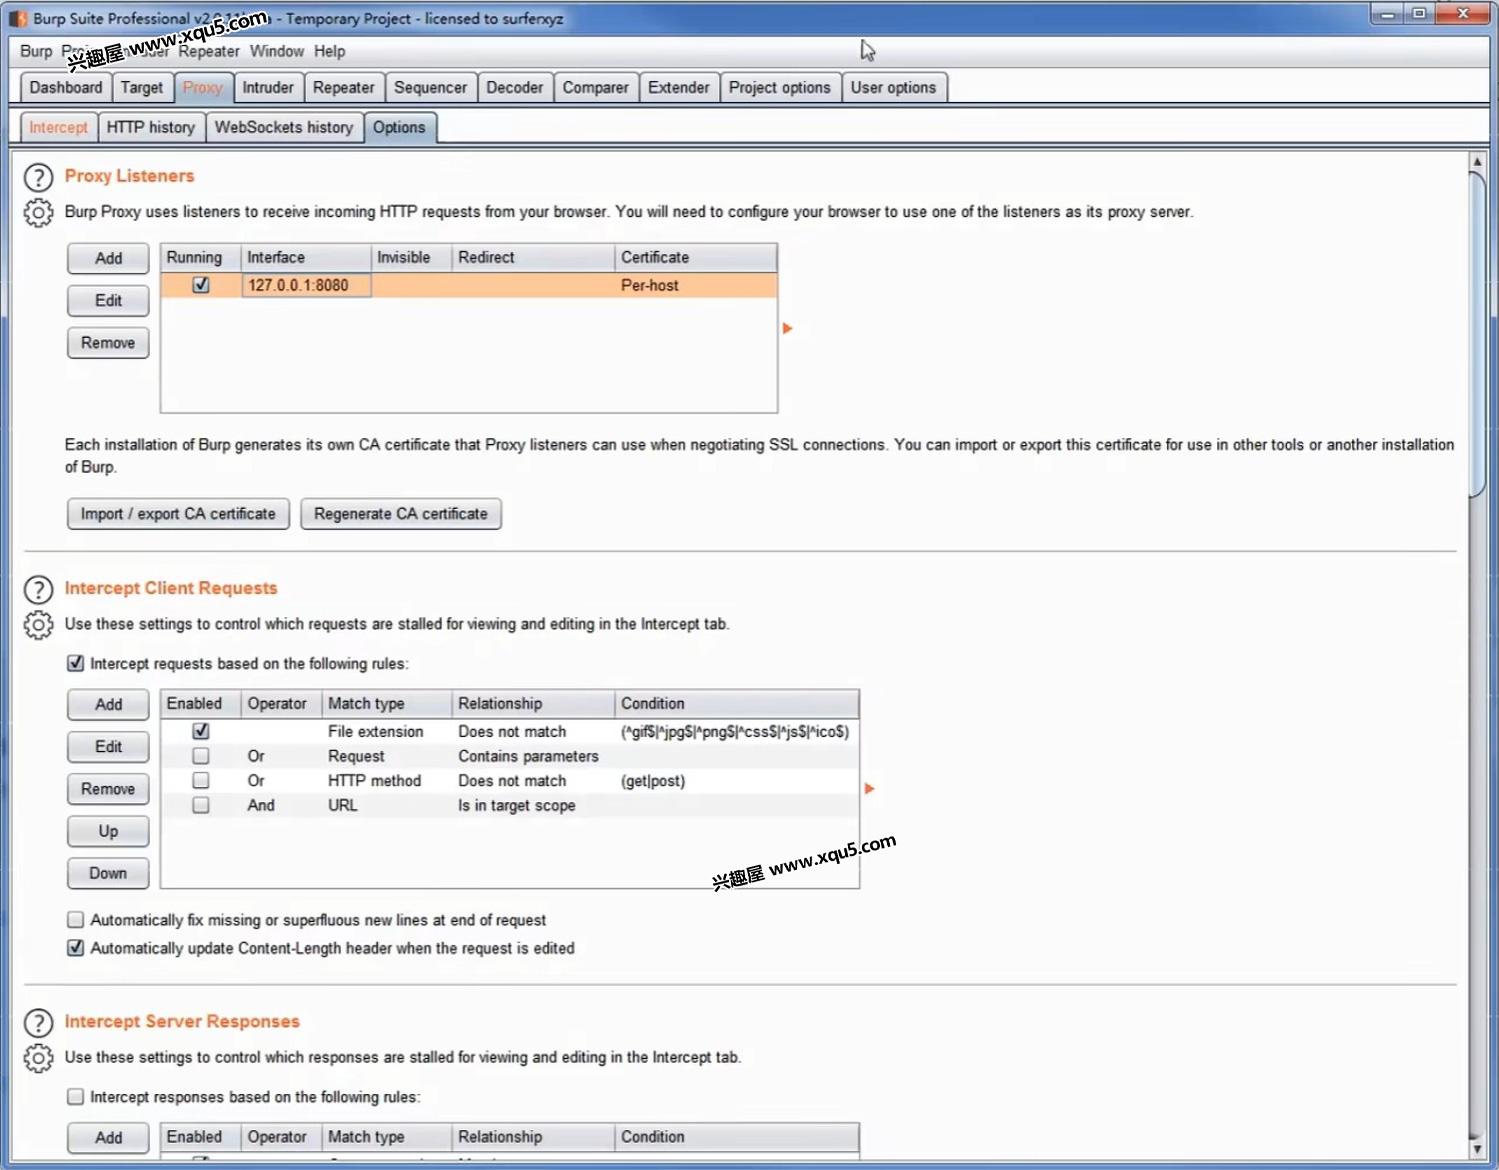Edit the selected proxy listener
The height and width of the screenshot is (1170, 1499).
[x=108, y=300]
